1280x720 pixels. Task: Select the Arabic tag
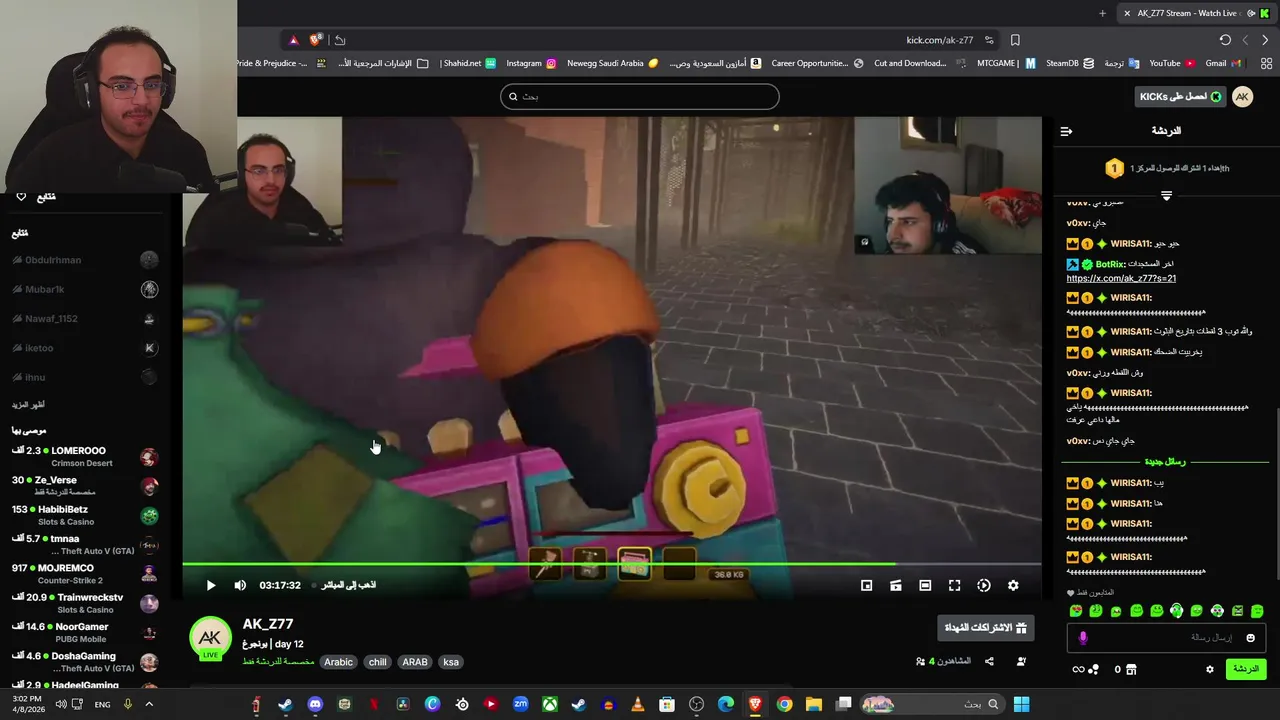point(338,662)
